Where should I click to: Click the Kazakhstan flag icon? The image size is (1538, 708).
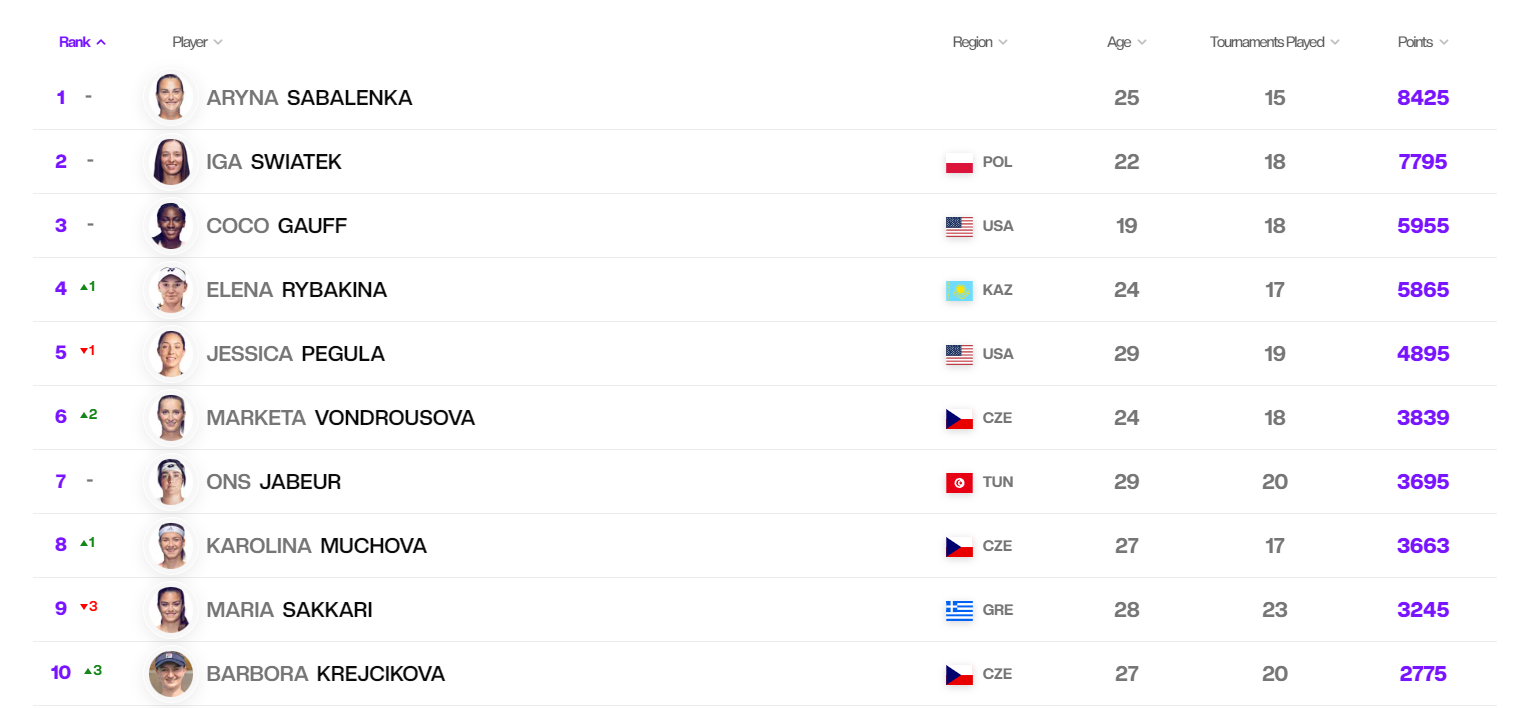[959, 291]
